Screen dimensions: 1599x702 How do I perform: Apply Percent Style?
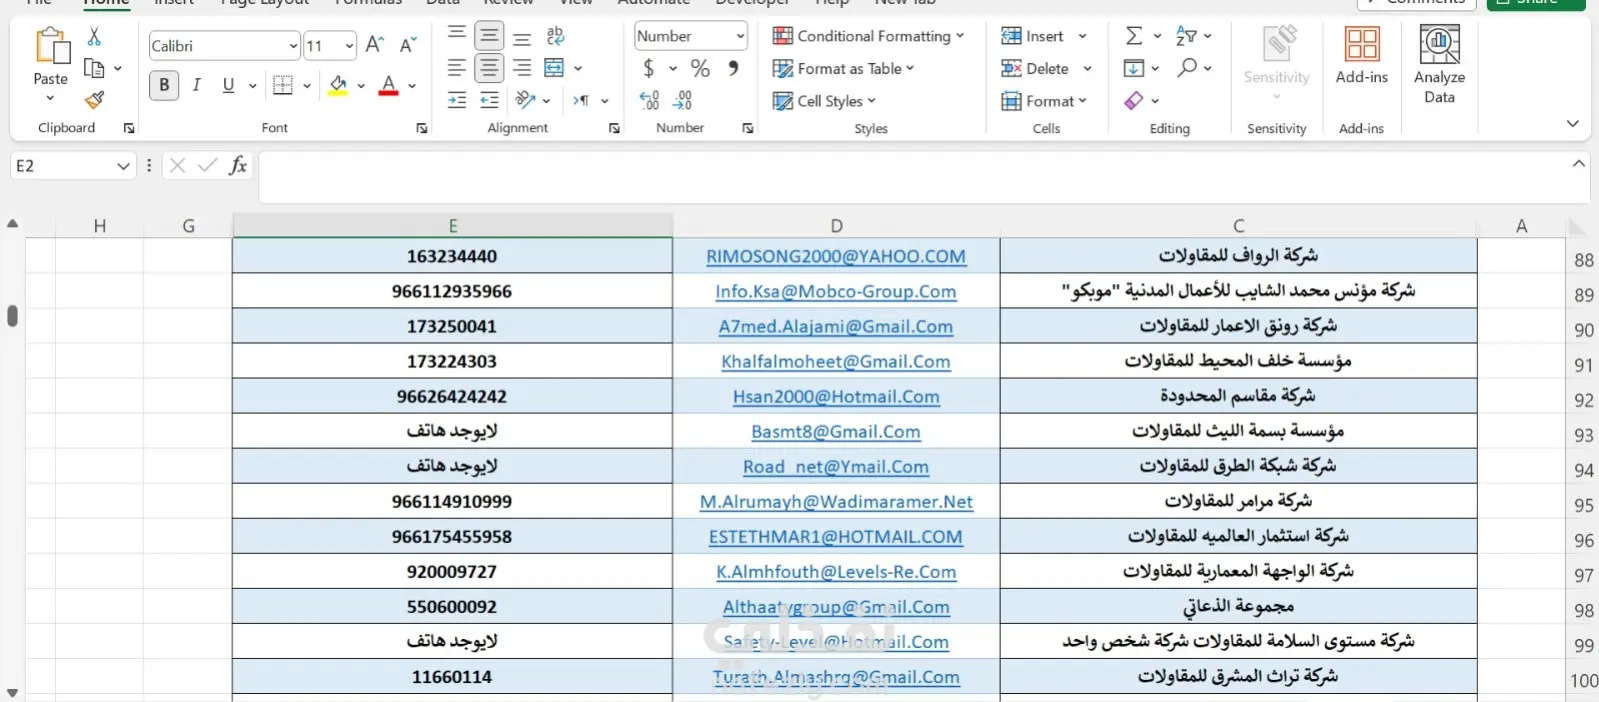[x=700, y=68]
